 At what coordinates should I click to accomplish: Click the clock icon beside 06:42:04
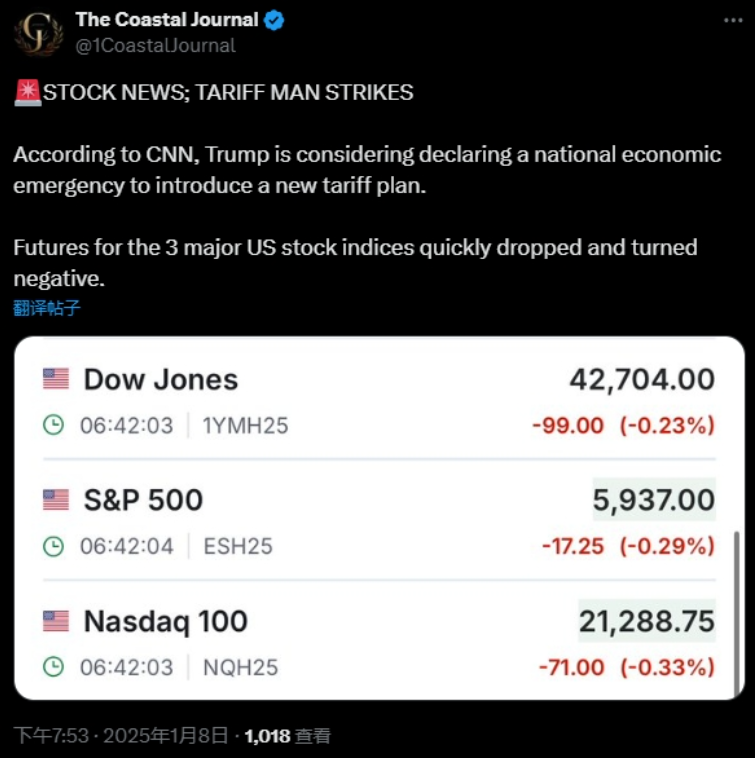(x=53, y=546)
